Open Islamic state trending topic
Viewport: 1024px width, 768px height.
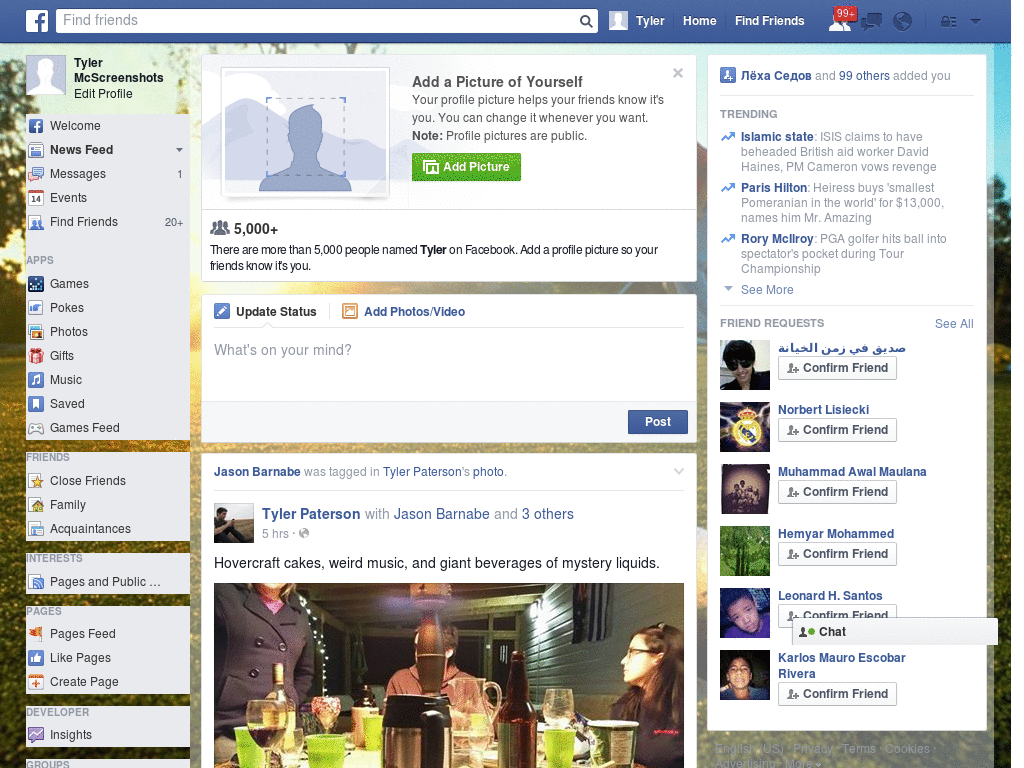[776, 136]
